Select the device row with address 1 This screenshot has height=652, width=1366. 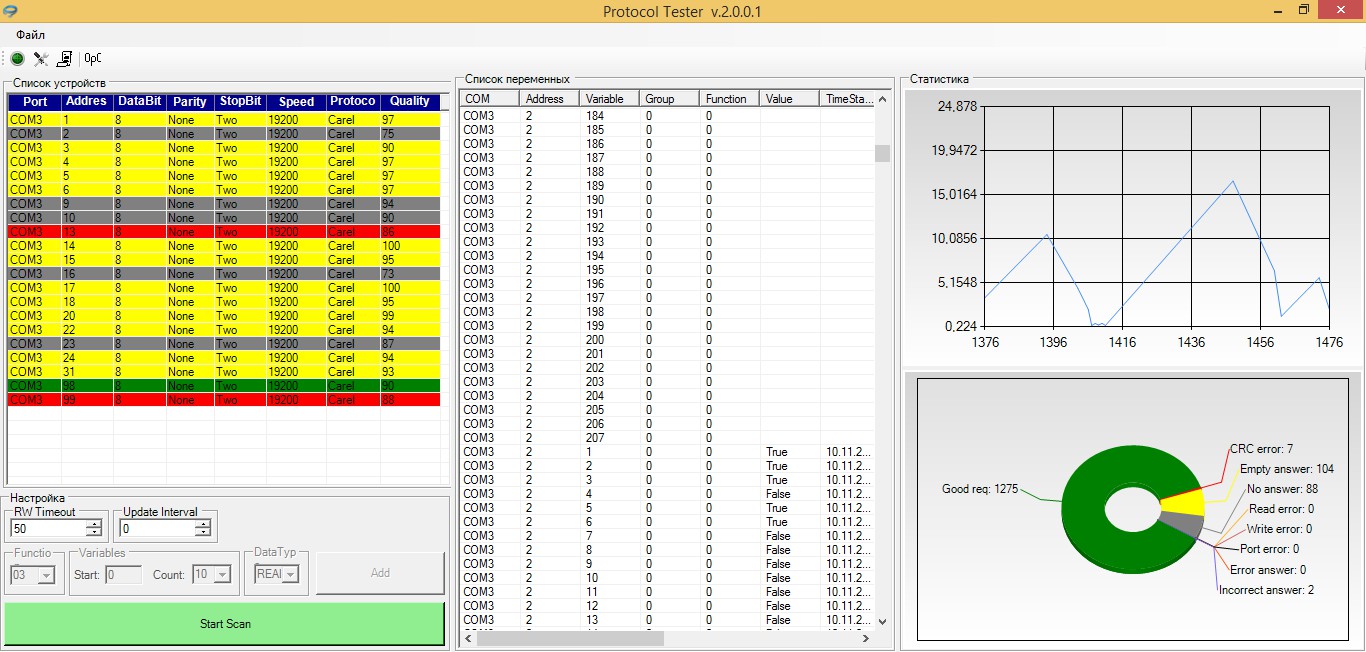click(225, 119)
